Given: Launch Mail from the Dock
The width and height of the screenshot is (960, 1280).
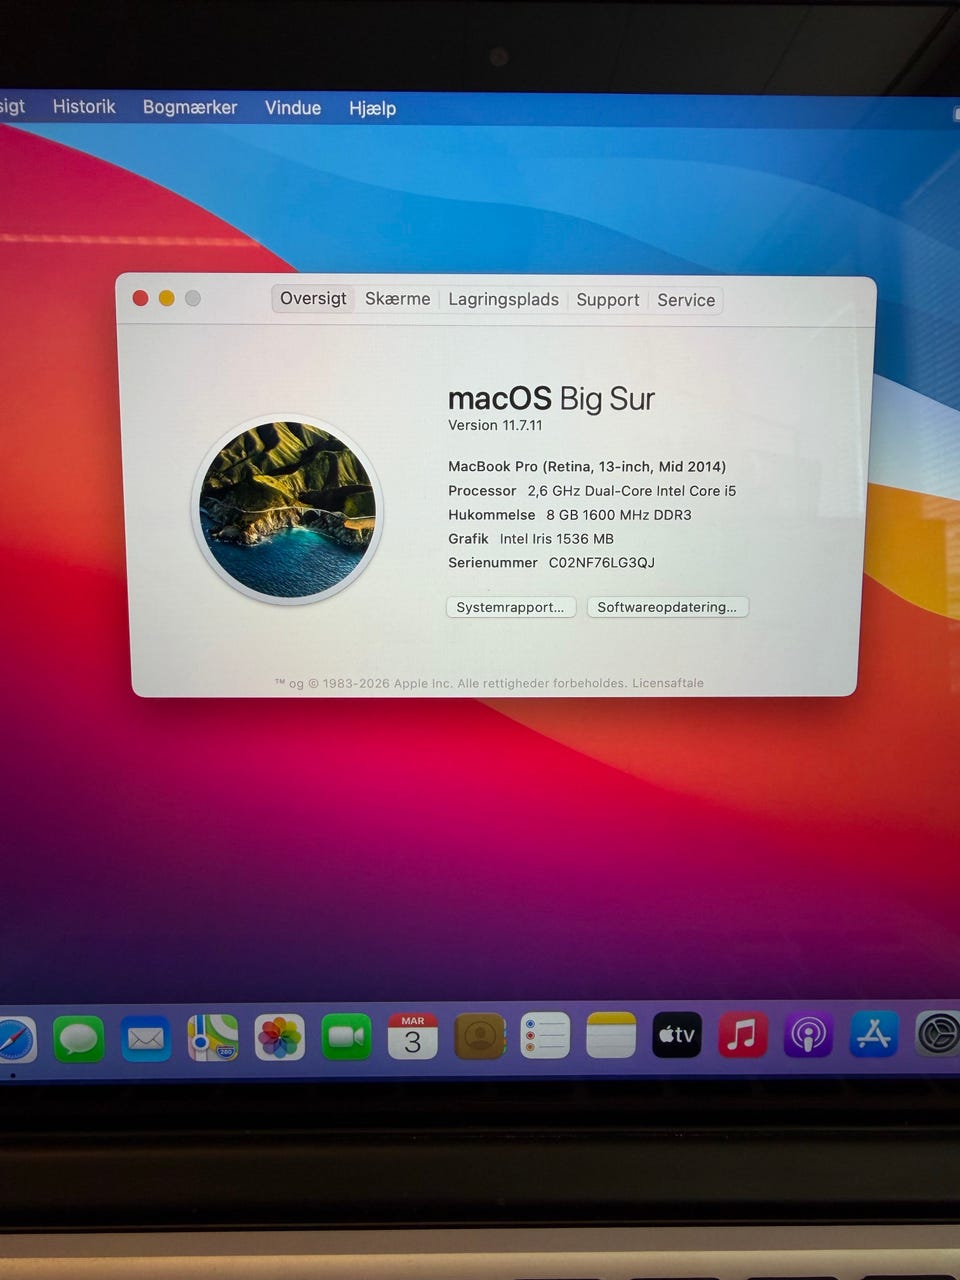Looking at the screenshot, I should tap(145, 1038).
